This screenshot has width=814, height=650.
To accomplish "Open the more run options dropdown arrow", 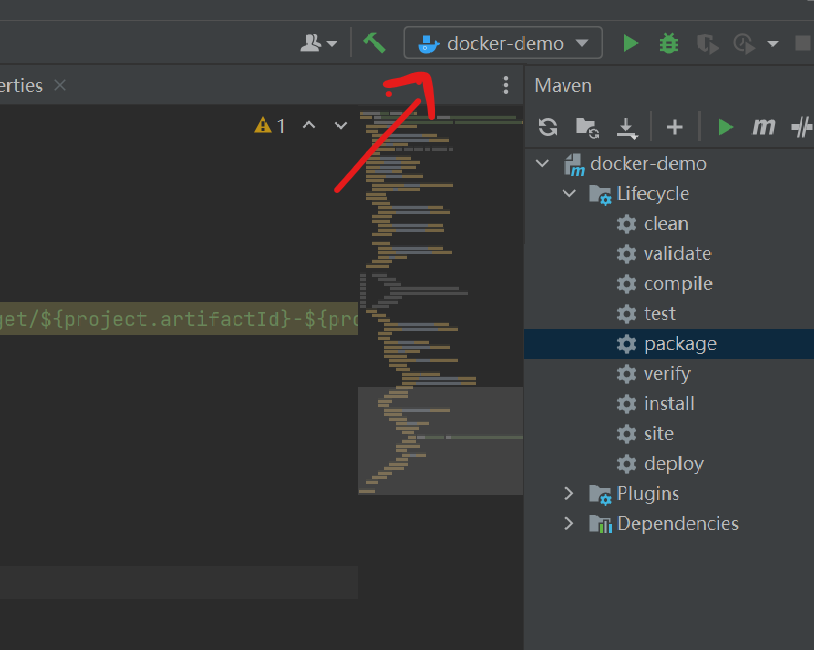I will (772, 44).
